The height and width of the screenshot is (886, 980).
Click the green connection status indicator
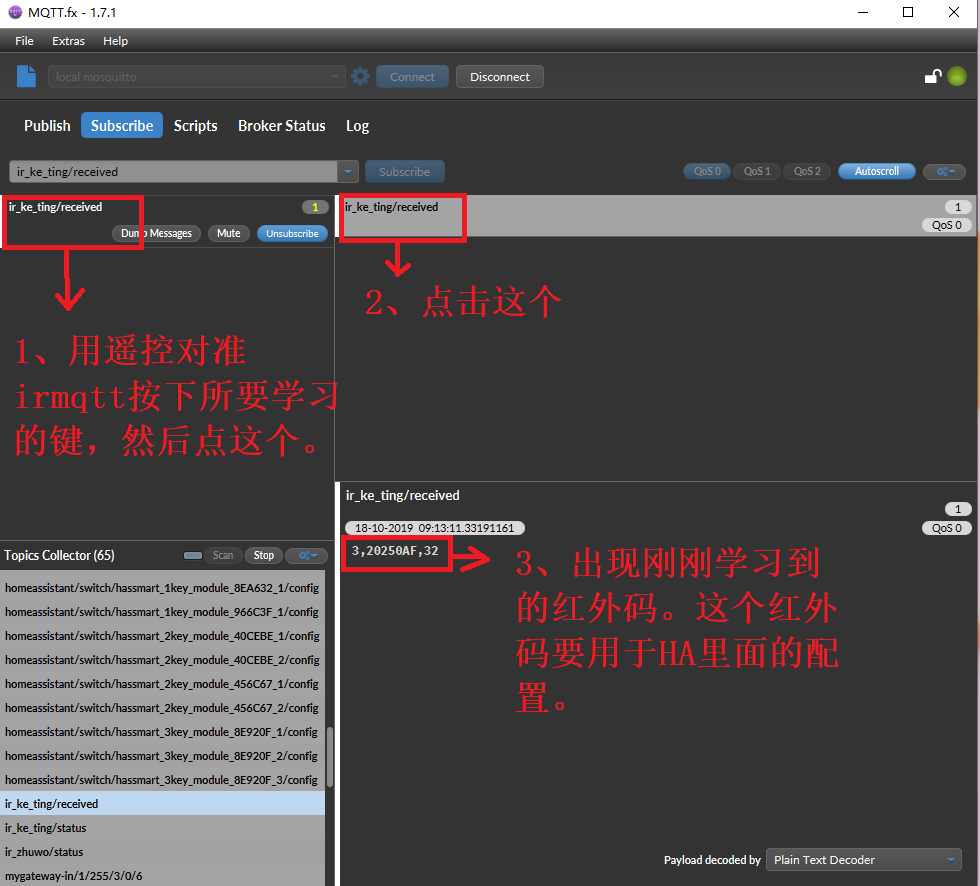[957, 76]
